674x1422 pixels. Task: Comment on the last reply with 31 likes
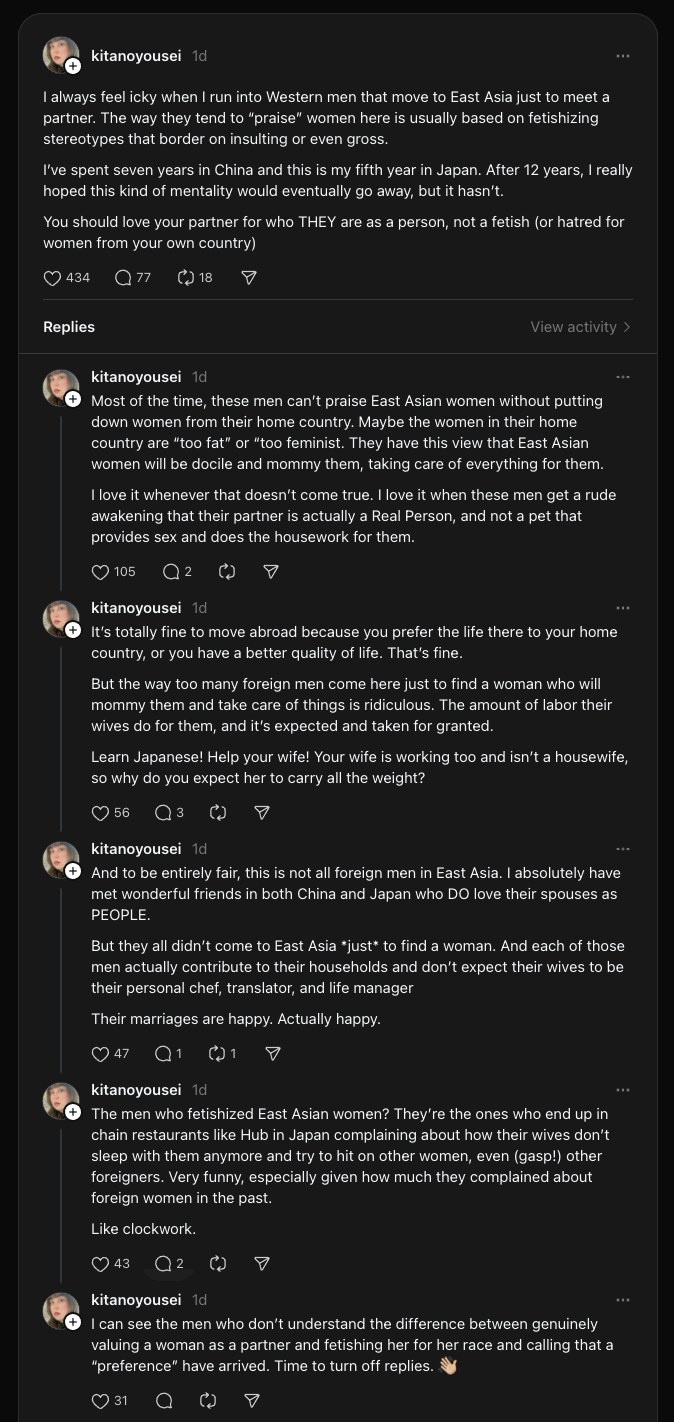(164, 1401)
